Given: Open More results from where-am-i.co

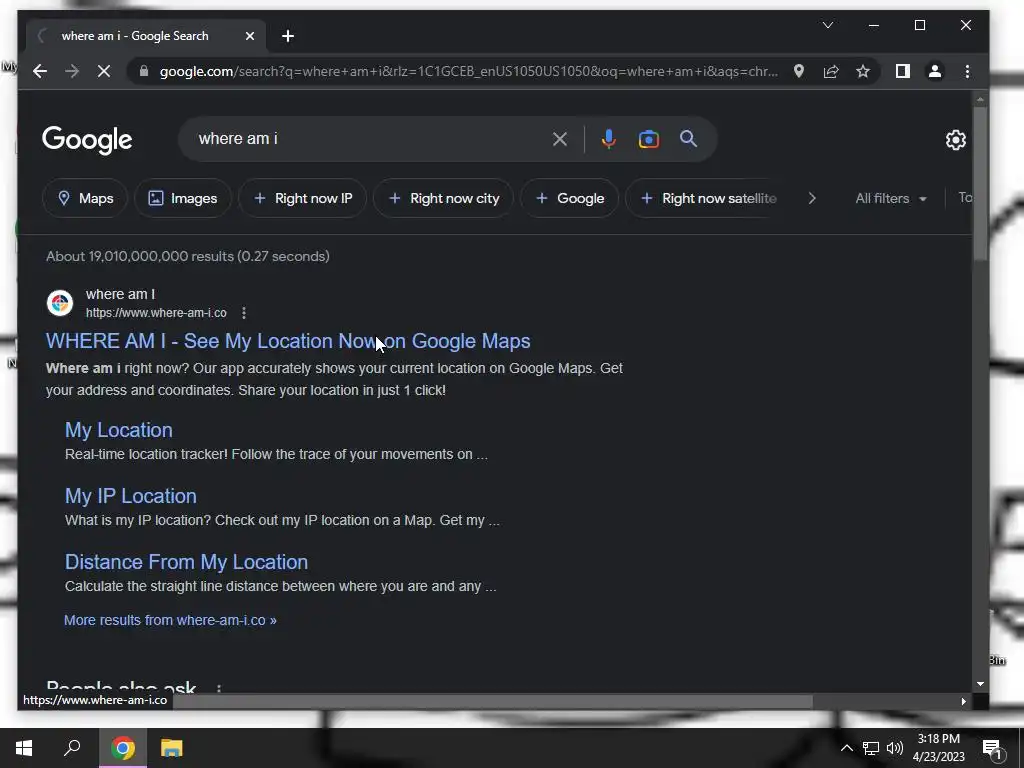Looking at the screenshot, I should click(170, 620).
